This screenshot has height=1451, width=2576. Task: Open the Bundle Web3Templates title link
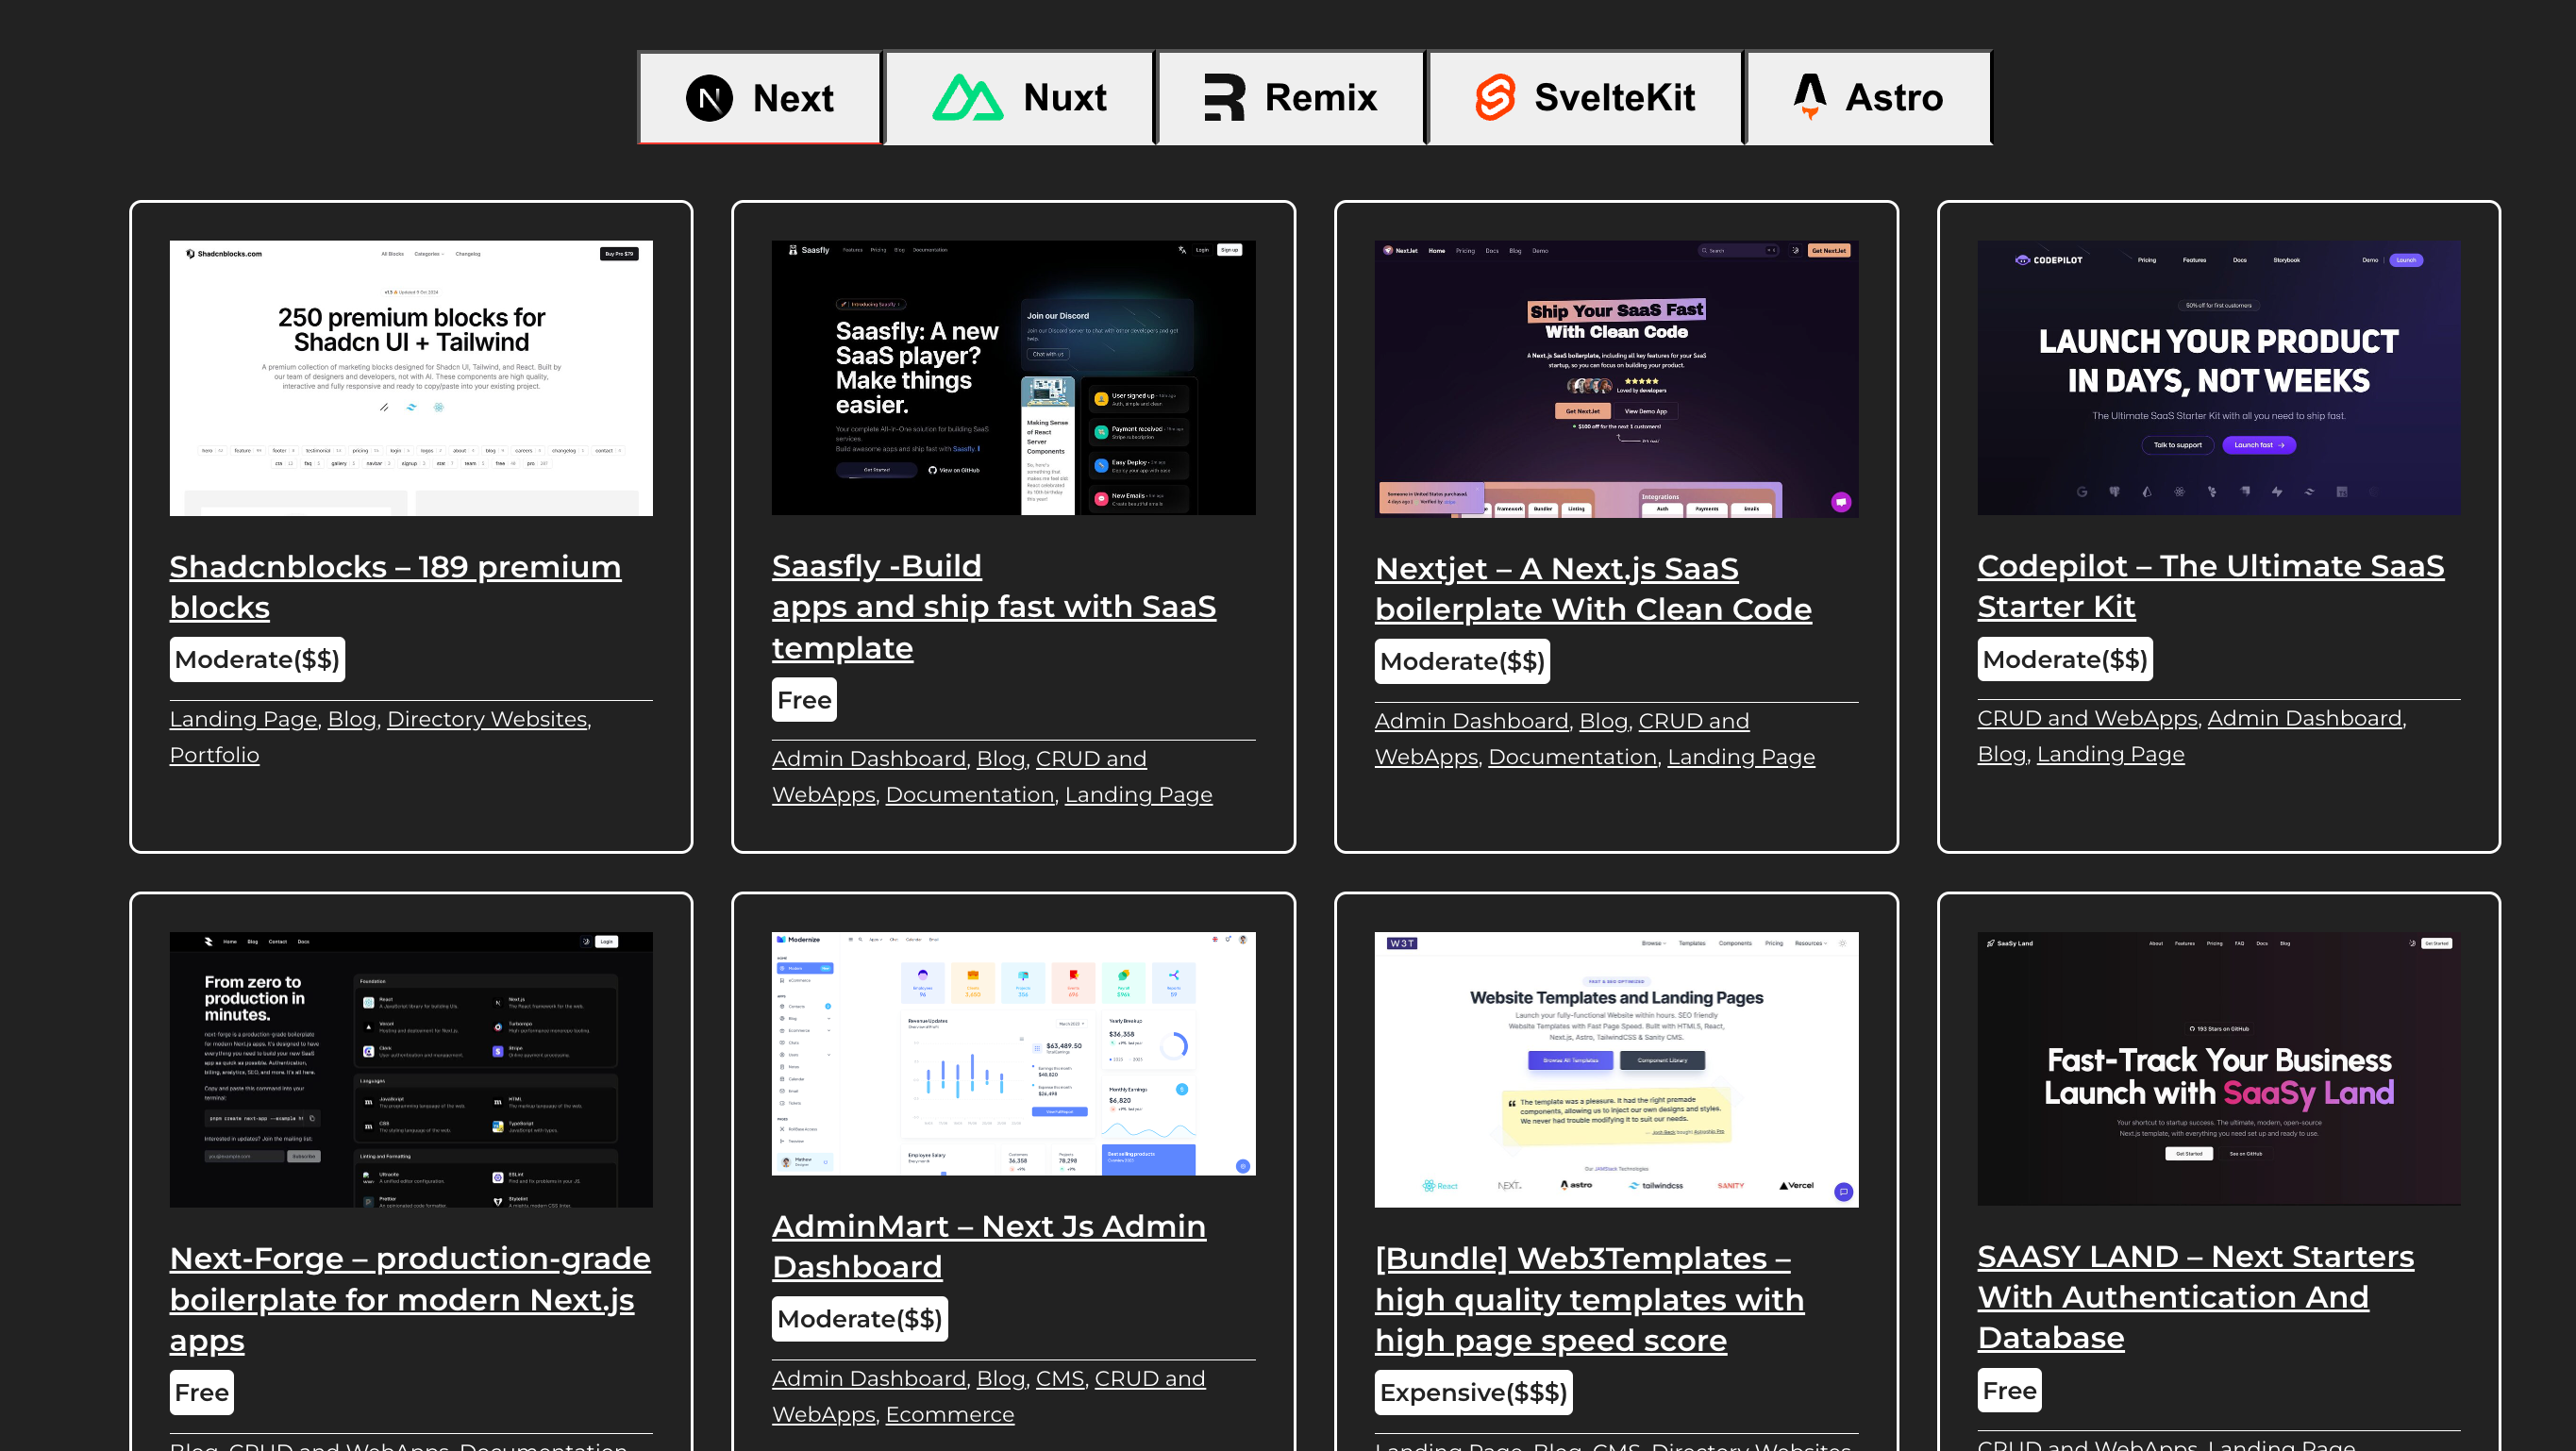point(1589,1299)
